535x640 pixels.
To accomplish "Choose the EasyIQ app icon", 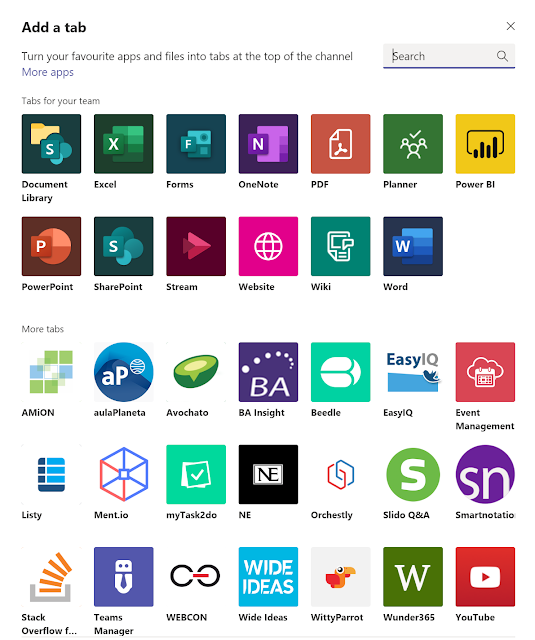I will pyautogui.click(x=413, y=372).
